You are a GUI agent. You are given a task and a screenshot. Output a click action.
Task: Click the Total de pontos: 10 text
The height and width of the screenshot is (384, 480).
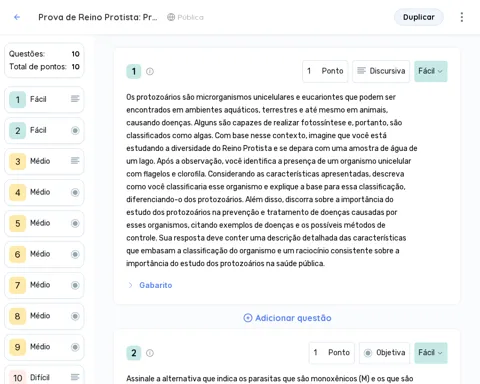click(44, 67)
